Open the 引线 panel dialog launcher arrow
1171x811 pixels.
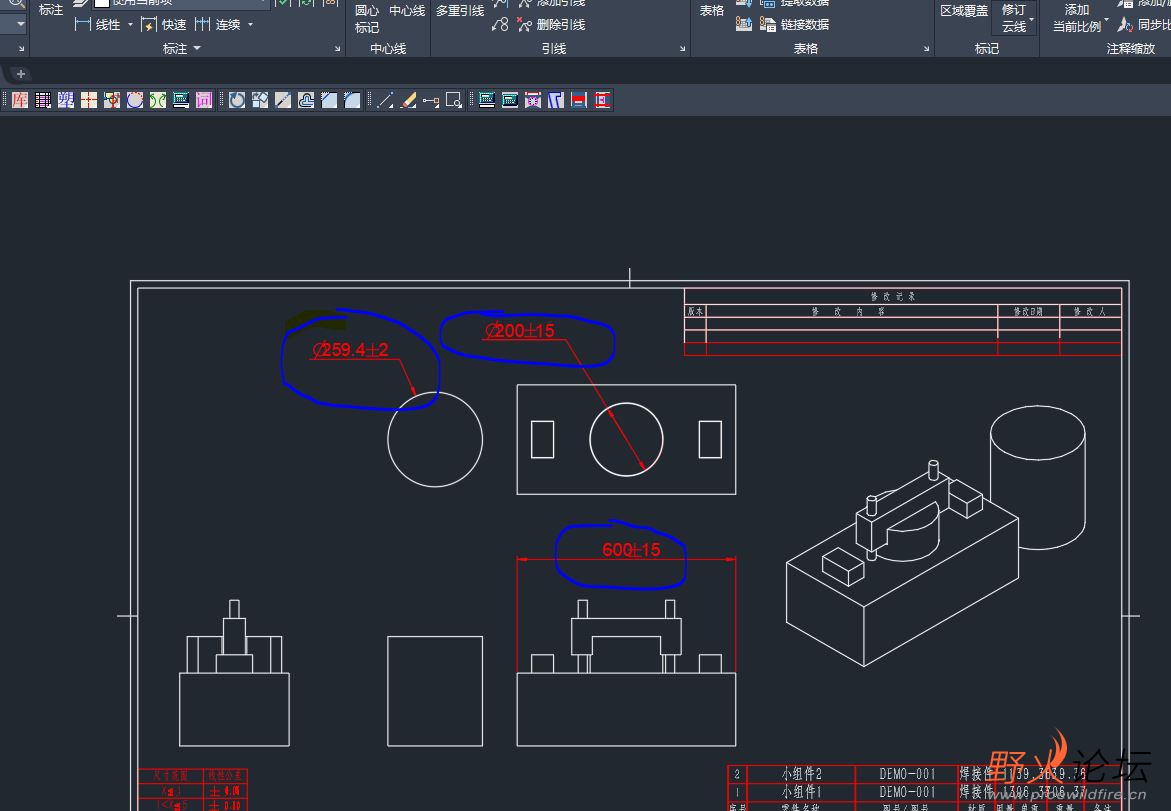683,49
